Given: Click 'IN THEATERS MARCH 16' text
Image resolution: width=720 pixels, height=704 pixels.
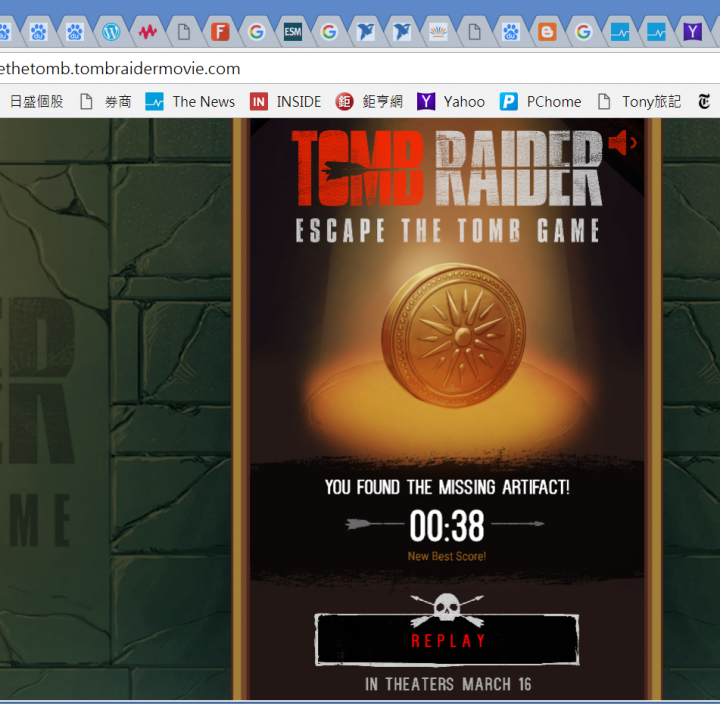Looking at the screenshot, I should [x=448, y=684].
